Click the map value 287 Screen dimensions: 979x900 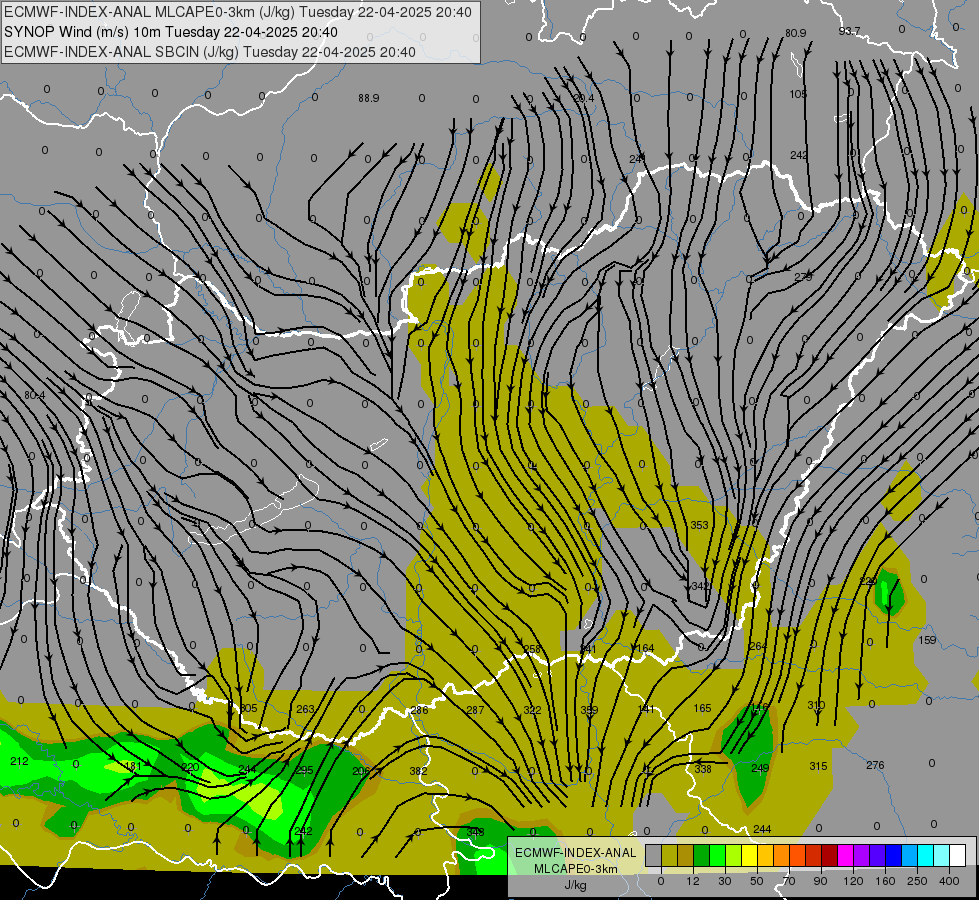(x=475, y=710)
